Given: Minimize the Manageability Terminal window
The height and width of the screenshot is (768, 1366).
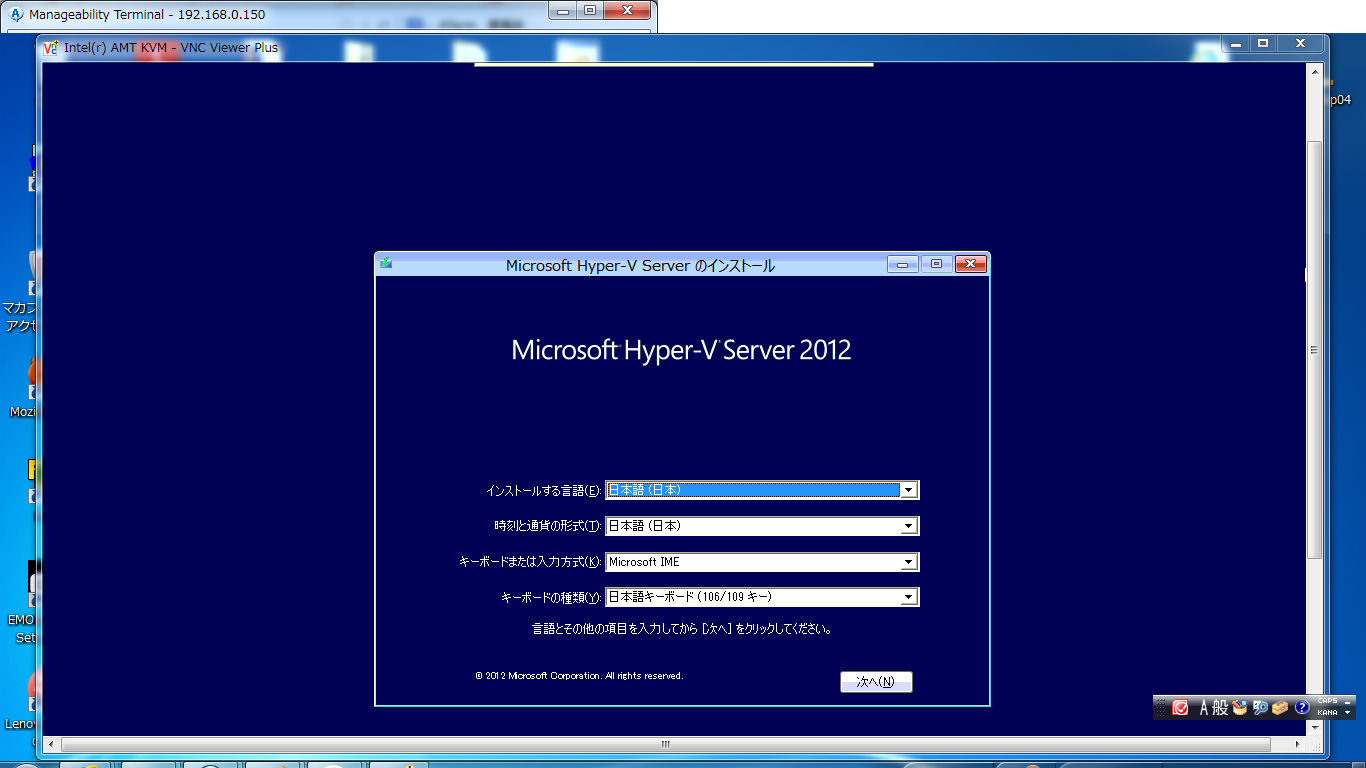Looking at the screenshot, I should (x=565, y=10).
